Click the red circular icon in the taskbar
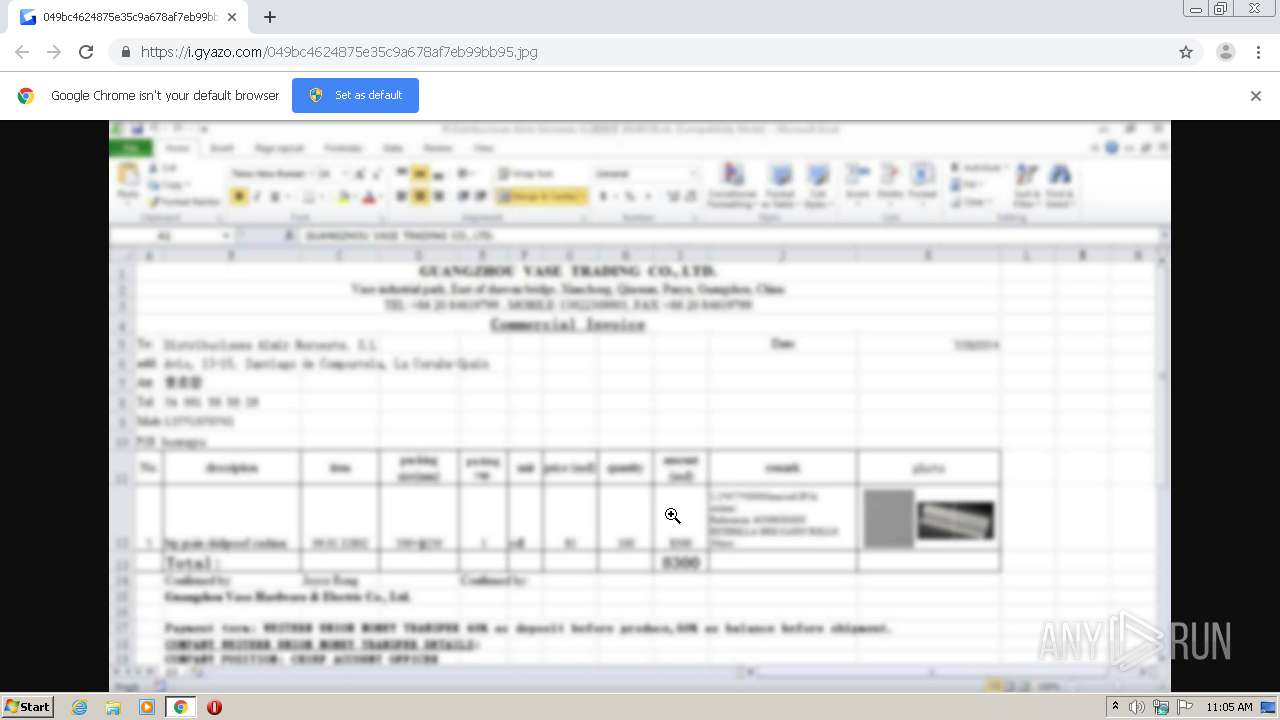Image resolution: width=1280 pixels, height=720 pixels. (x=214, y=707)
